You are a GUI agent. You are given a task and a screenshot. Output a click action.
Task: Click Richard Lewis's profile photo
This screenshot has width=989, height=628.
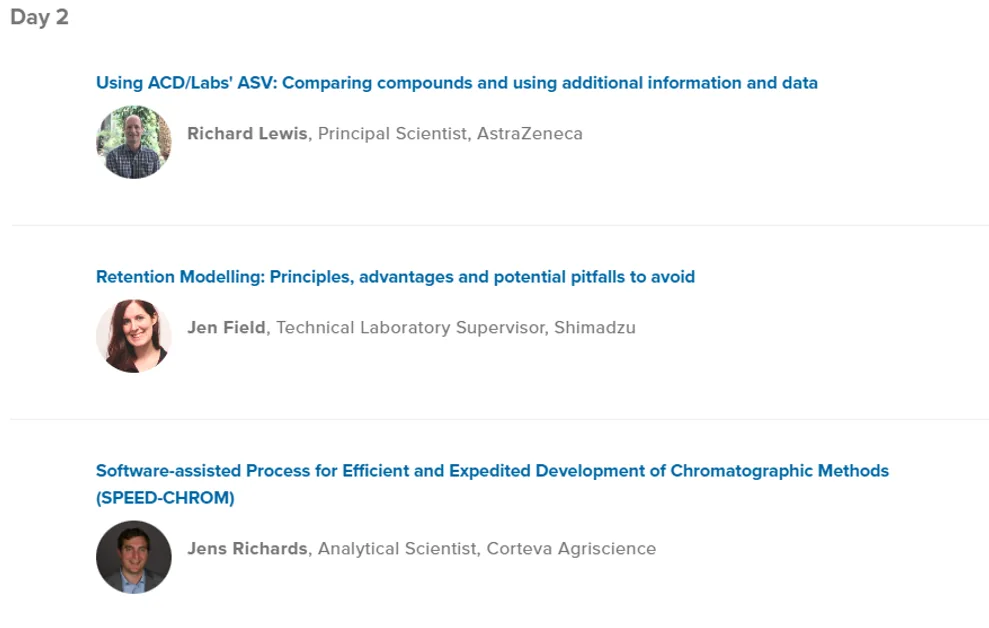click(134, 142)
